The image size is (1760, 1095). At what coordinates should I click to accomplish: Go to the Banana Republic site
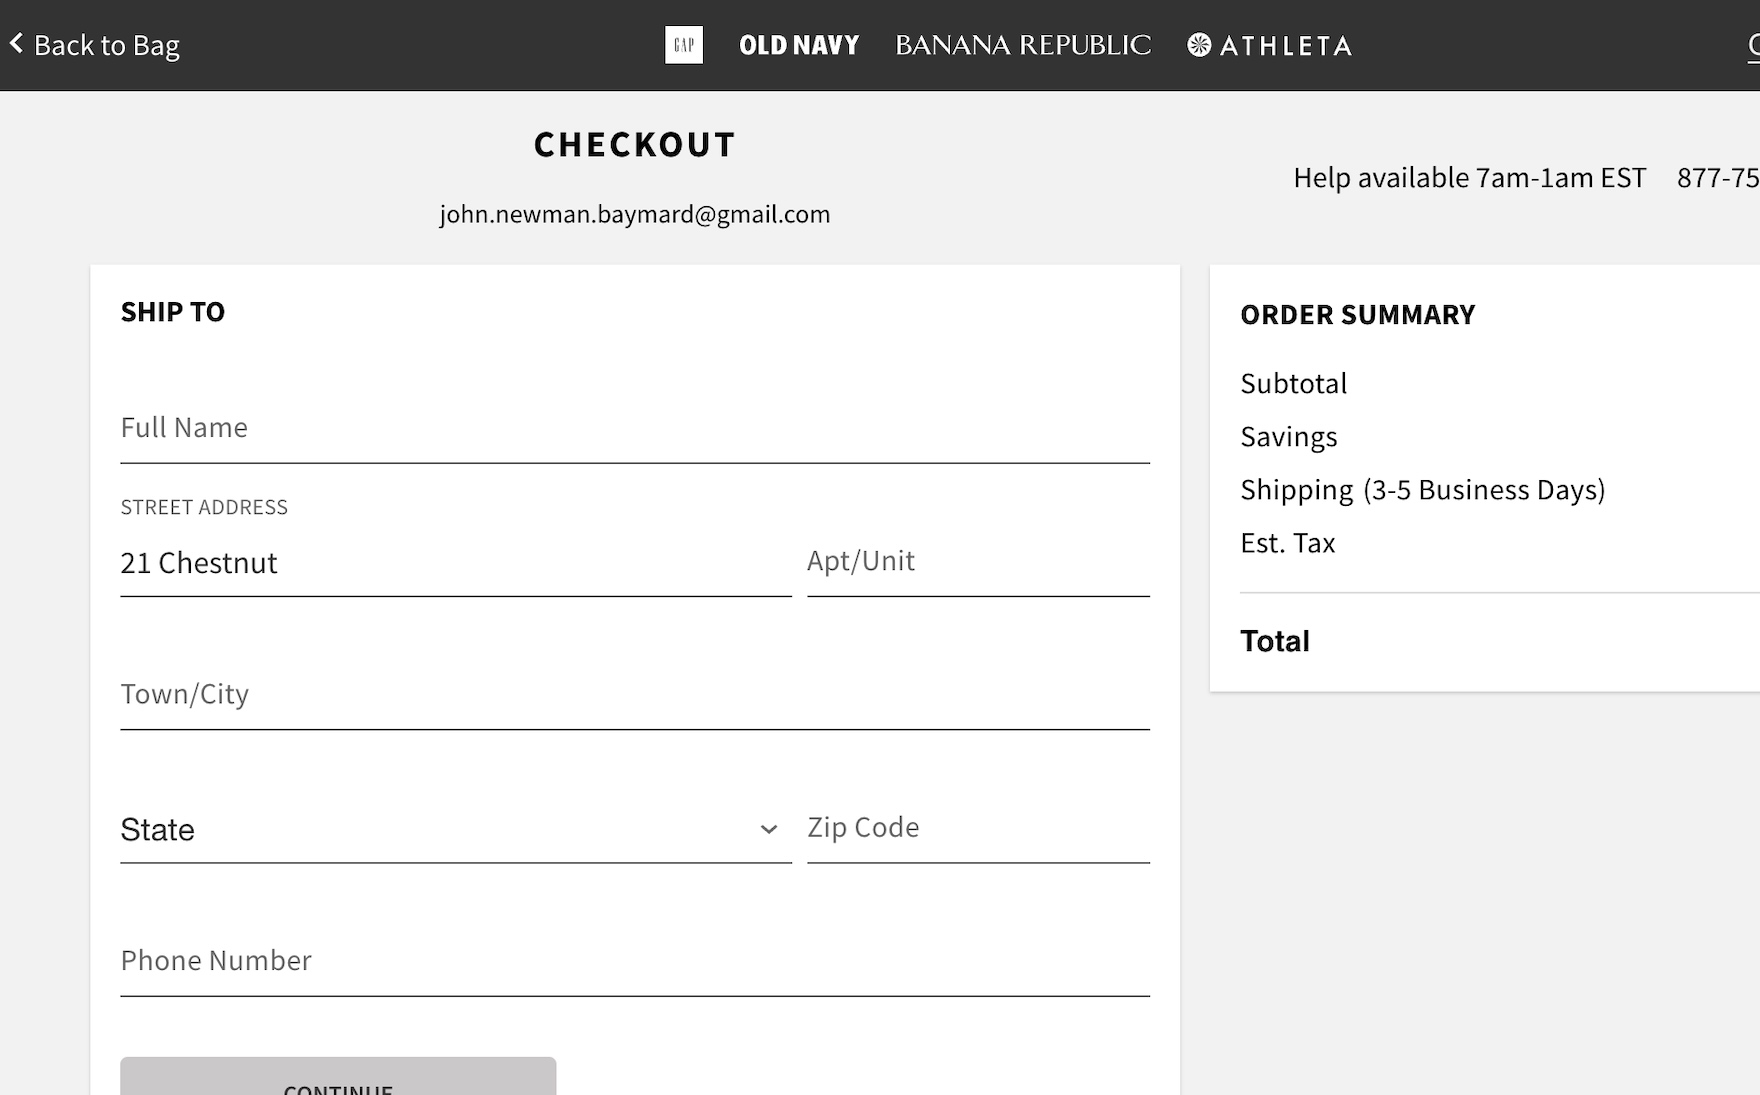1023,45
